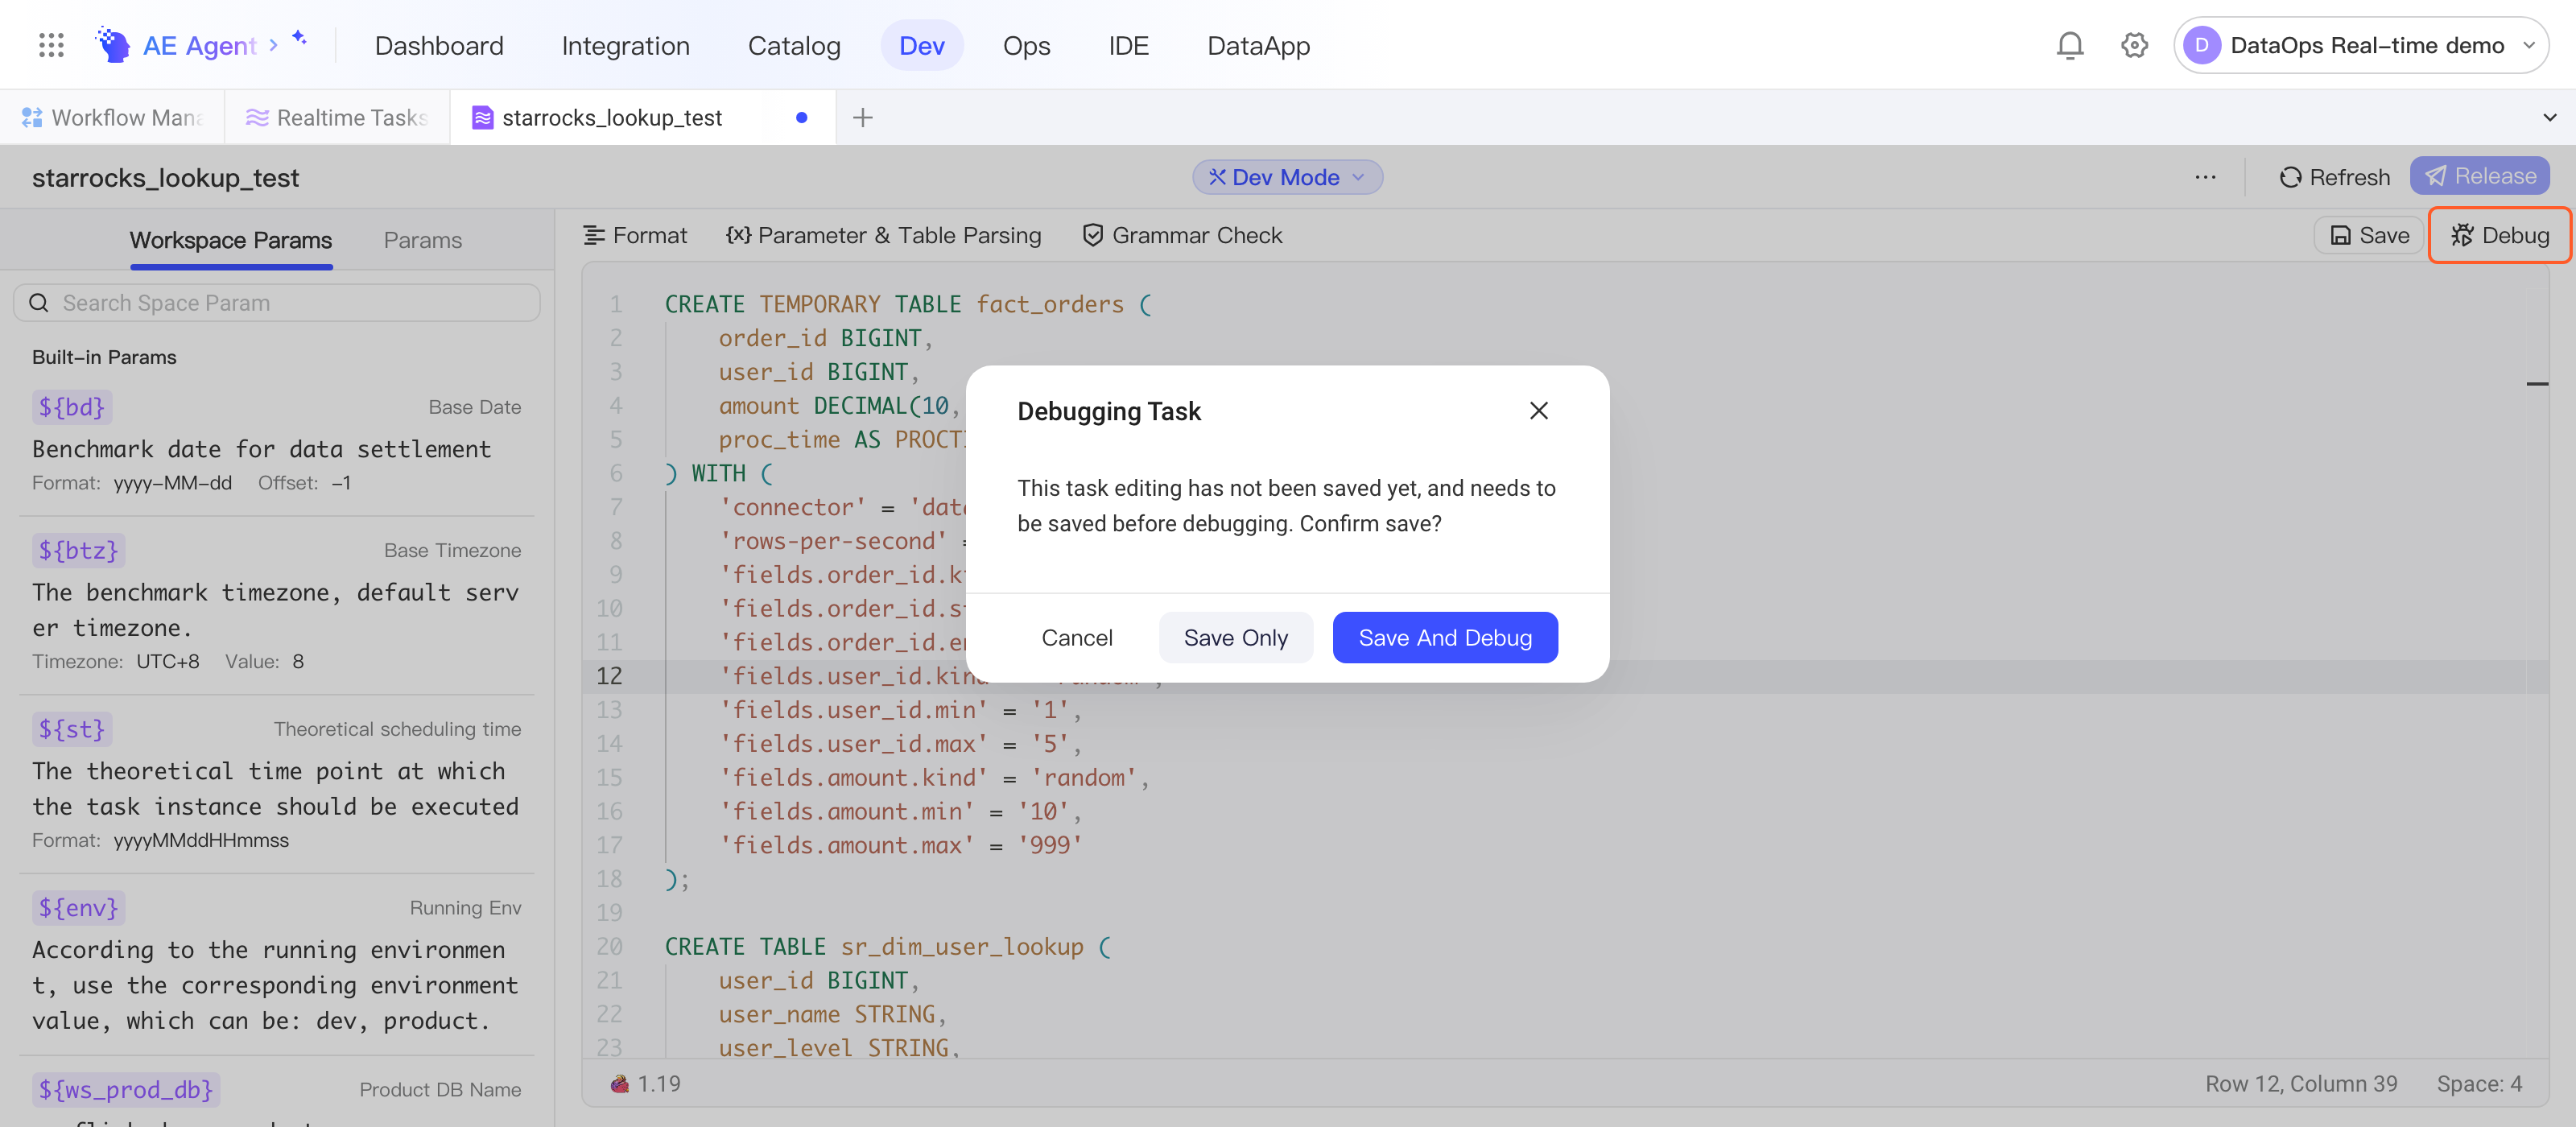The height and width of the screenshot is (1127, 2576).
Task: Click the user avatar D icon
Action: [x=2201, y=45]
